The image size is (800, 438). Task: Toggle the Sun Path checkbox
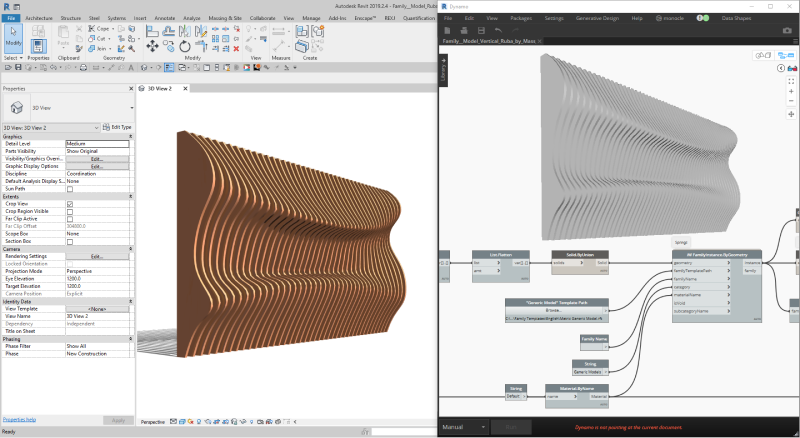[x=70, y=188]
